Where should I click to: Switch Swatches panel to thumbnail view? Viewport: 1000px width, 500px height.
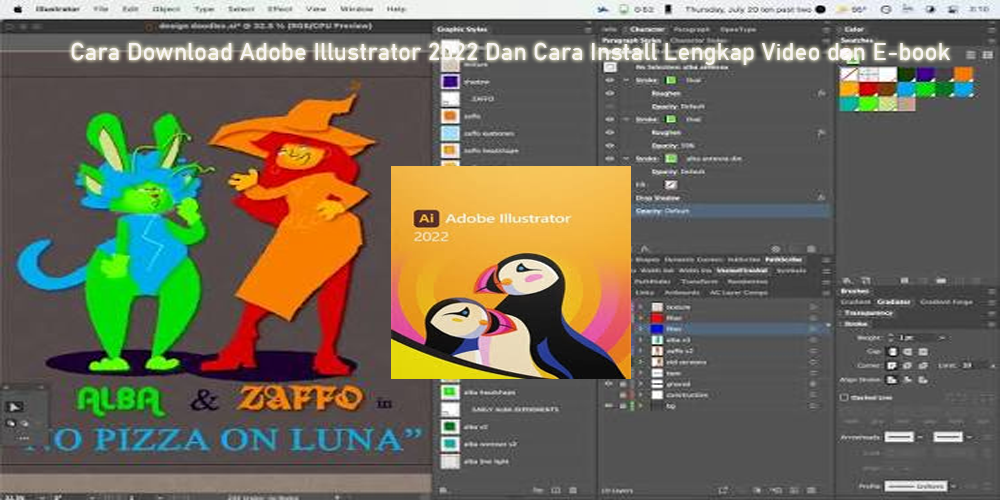tap(986, 55)
